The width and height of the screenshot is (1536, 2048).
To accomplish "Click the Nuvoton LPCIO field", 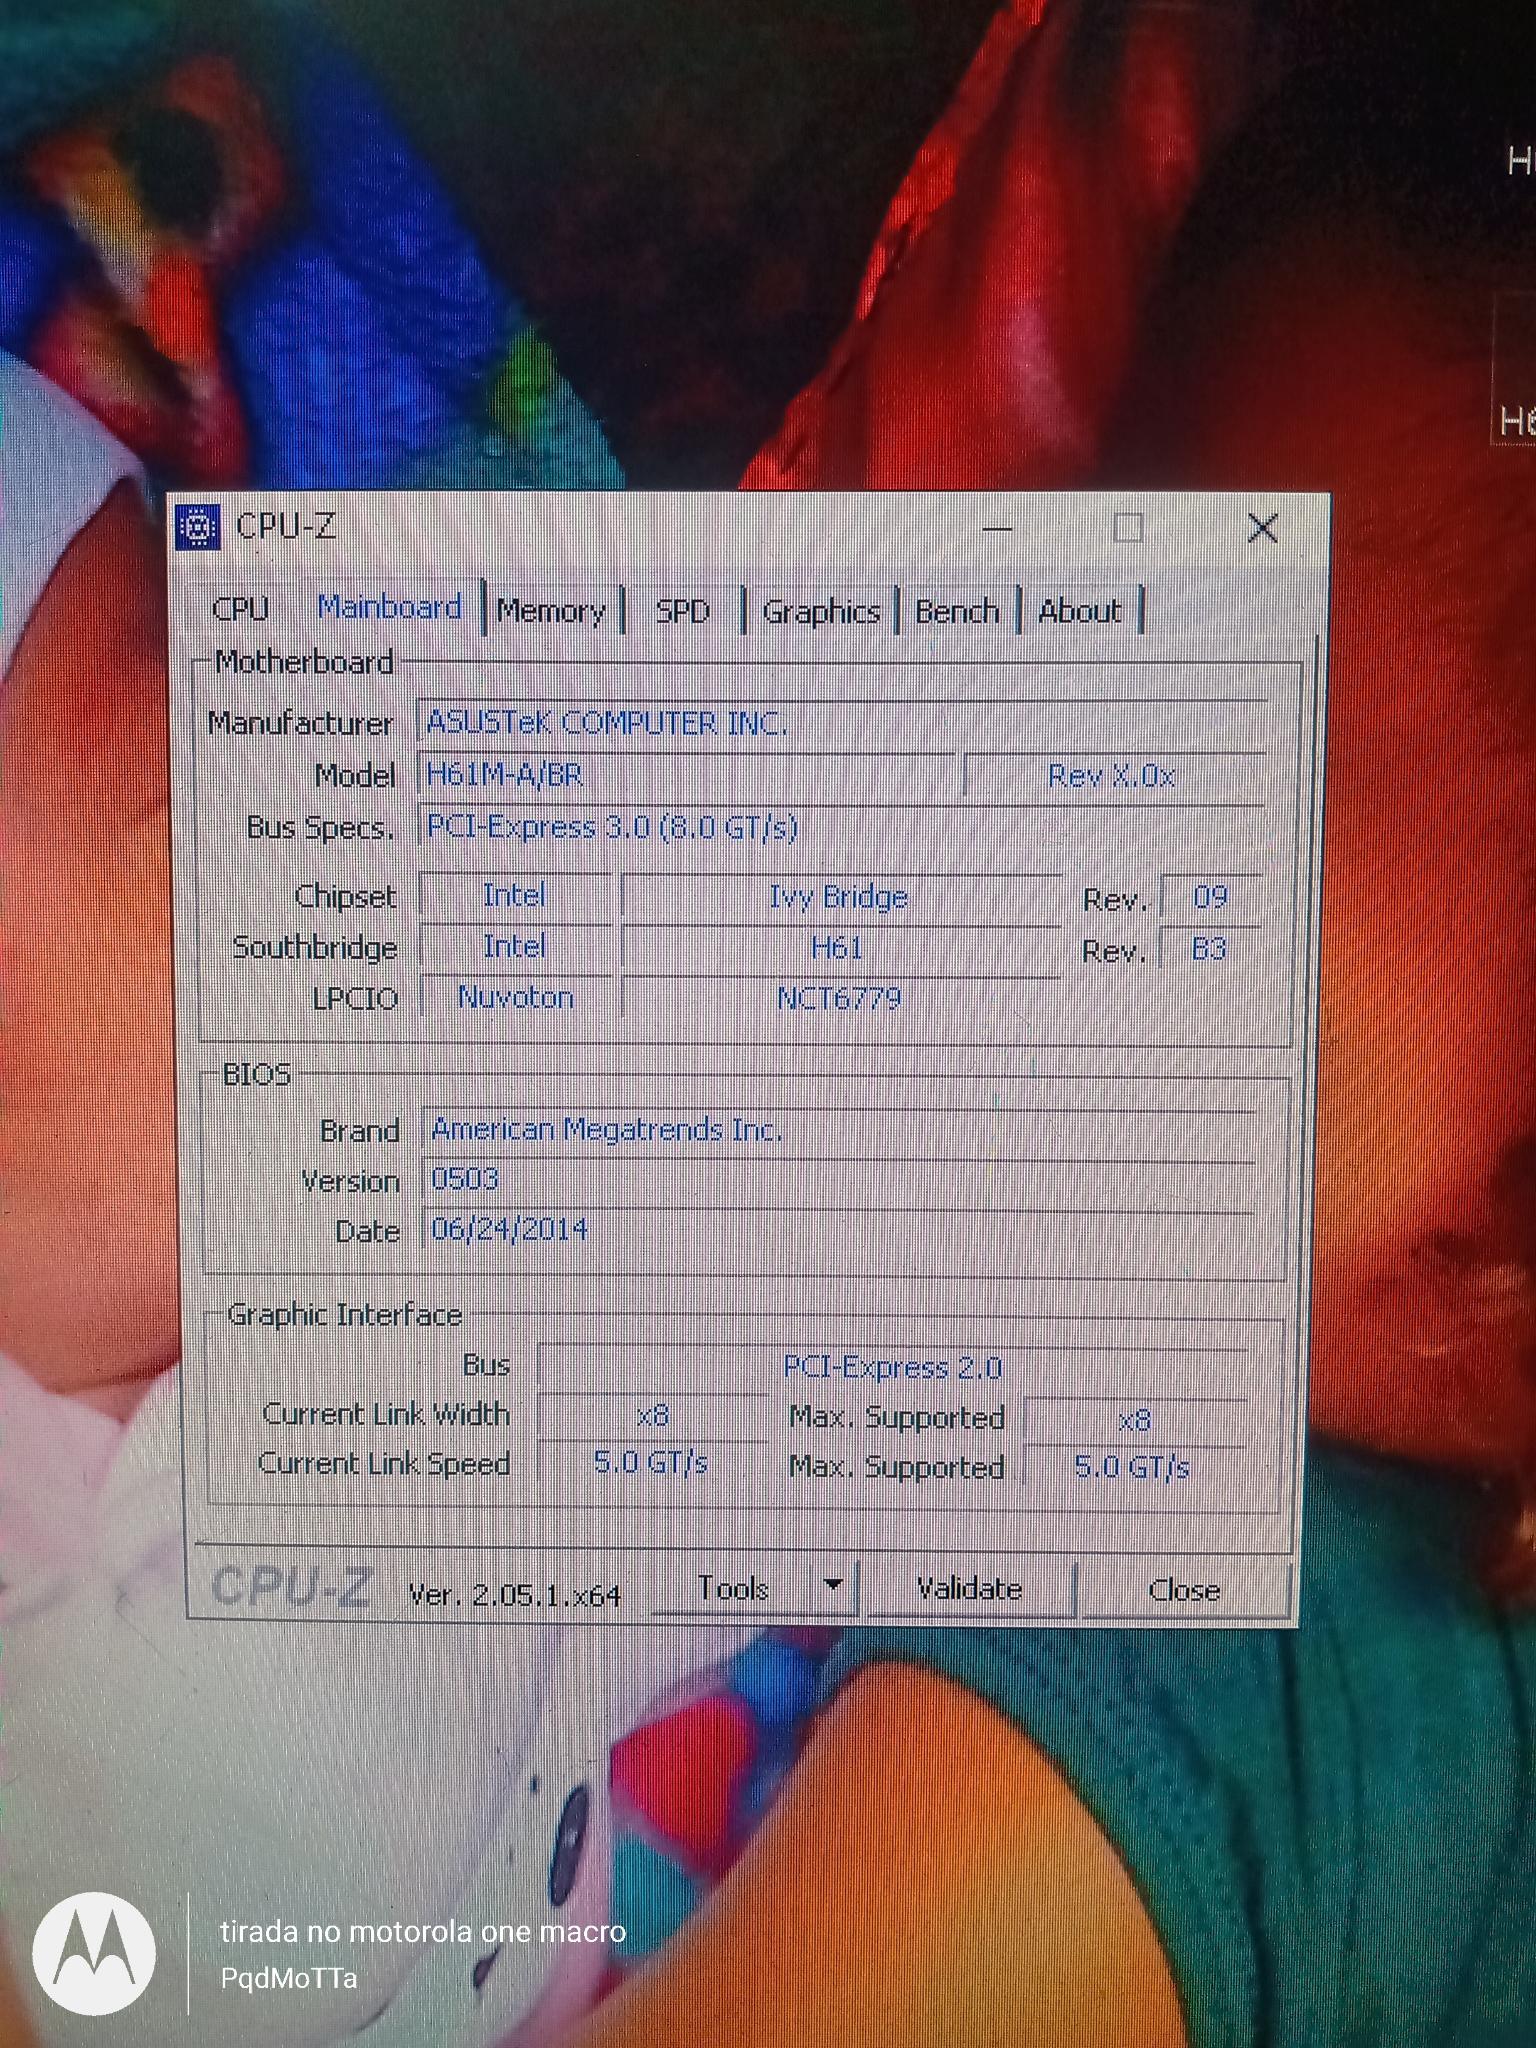I will coord(515,997).
